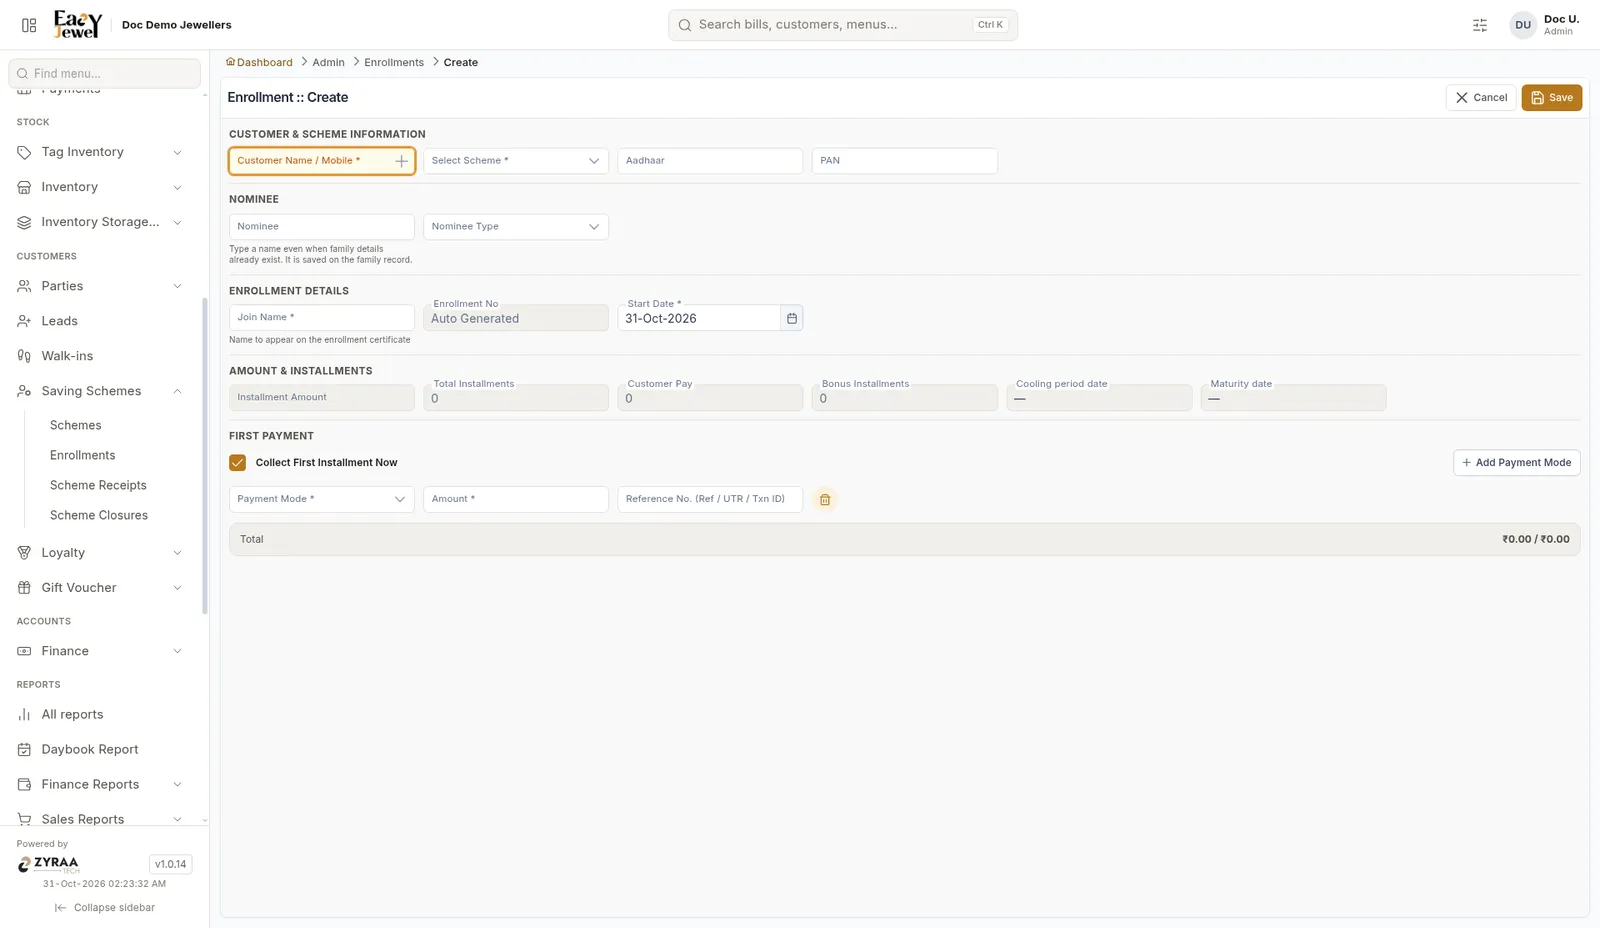This screenshot has width=1600, height=928.
Task: Uncheck Collect First Installment Now
Action: click(238, 463)
